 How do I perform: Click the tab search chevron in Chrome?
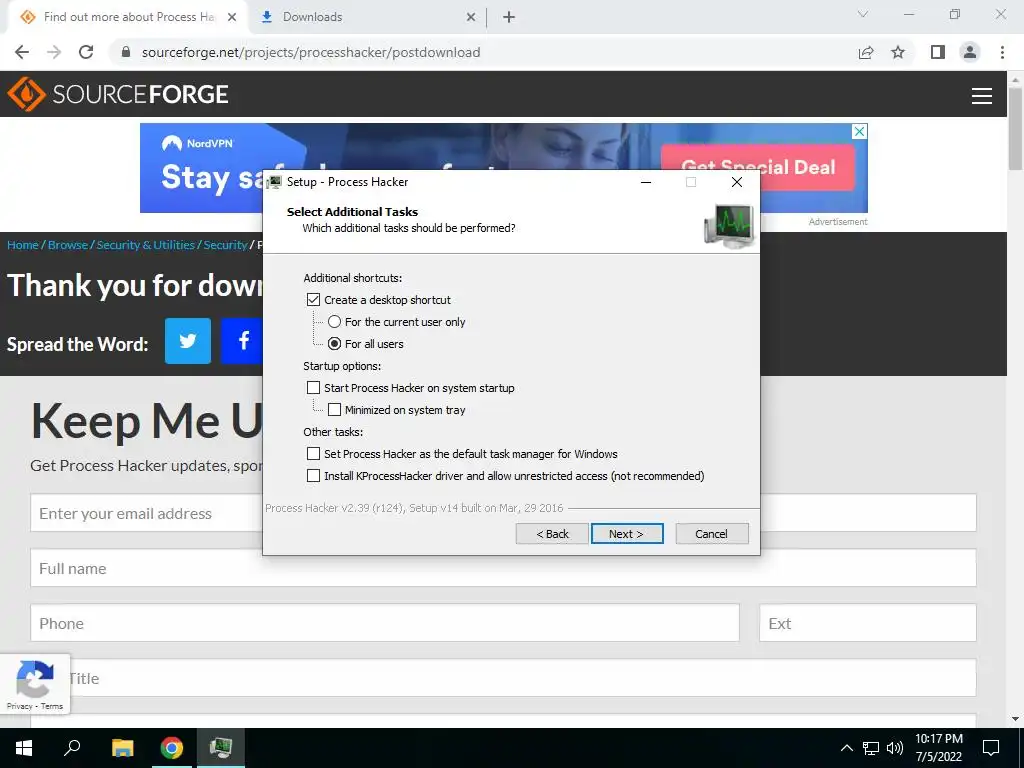[x=863, y=14]
